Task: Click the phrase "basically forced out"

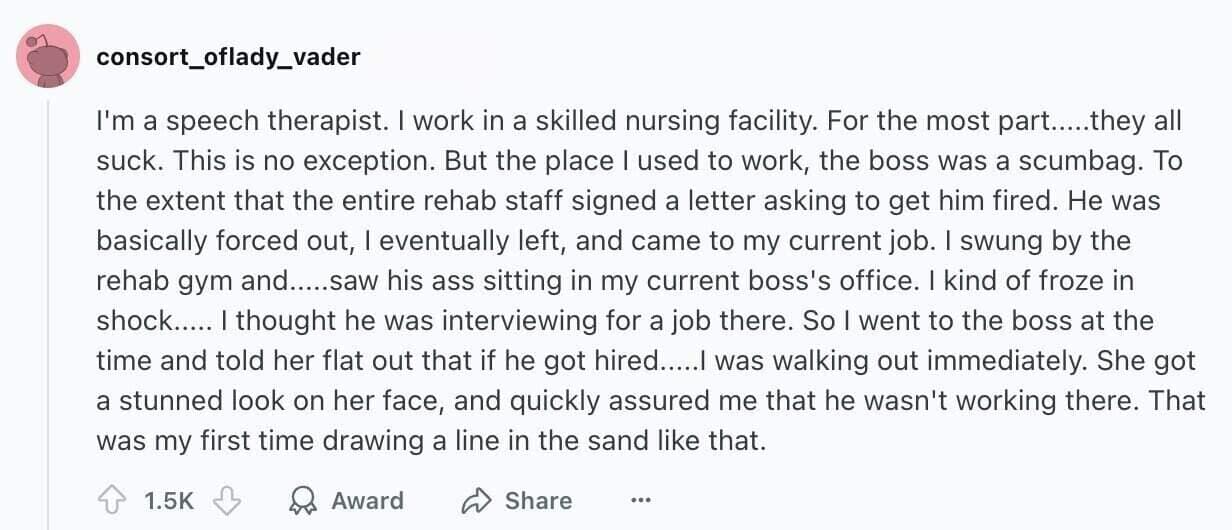Action: pyautogui.click(x=195, y=242)
